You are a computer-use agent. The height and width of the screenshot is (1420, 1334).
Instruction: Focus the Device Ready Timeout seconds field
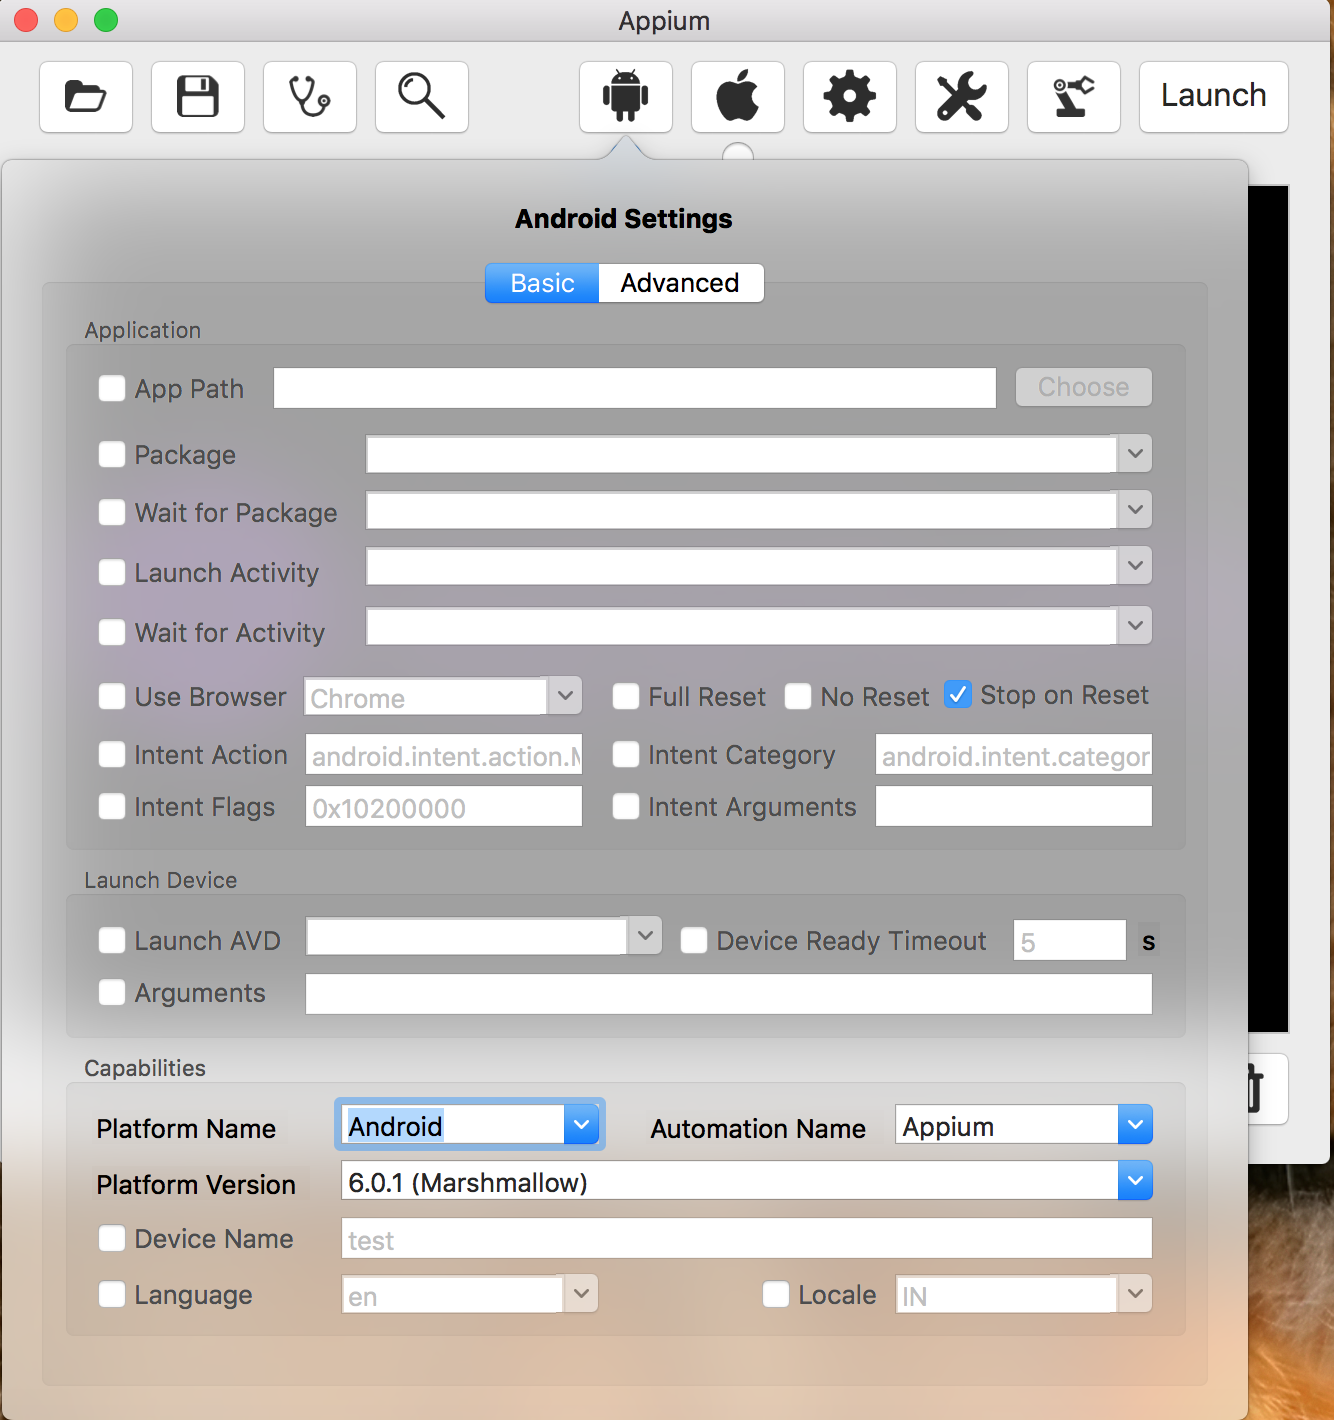tap(1070, 941)
